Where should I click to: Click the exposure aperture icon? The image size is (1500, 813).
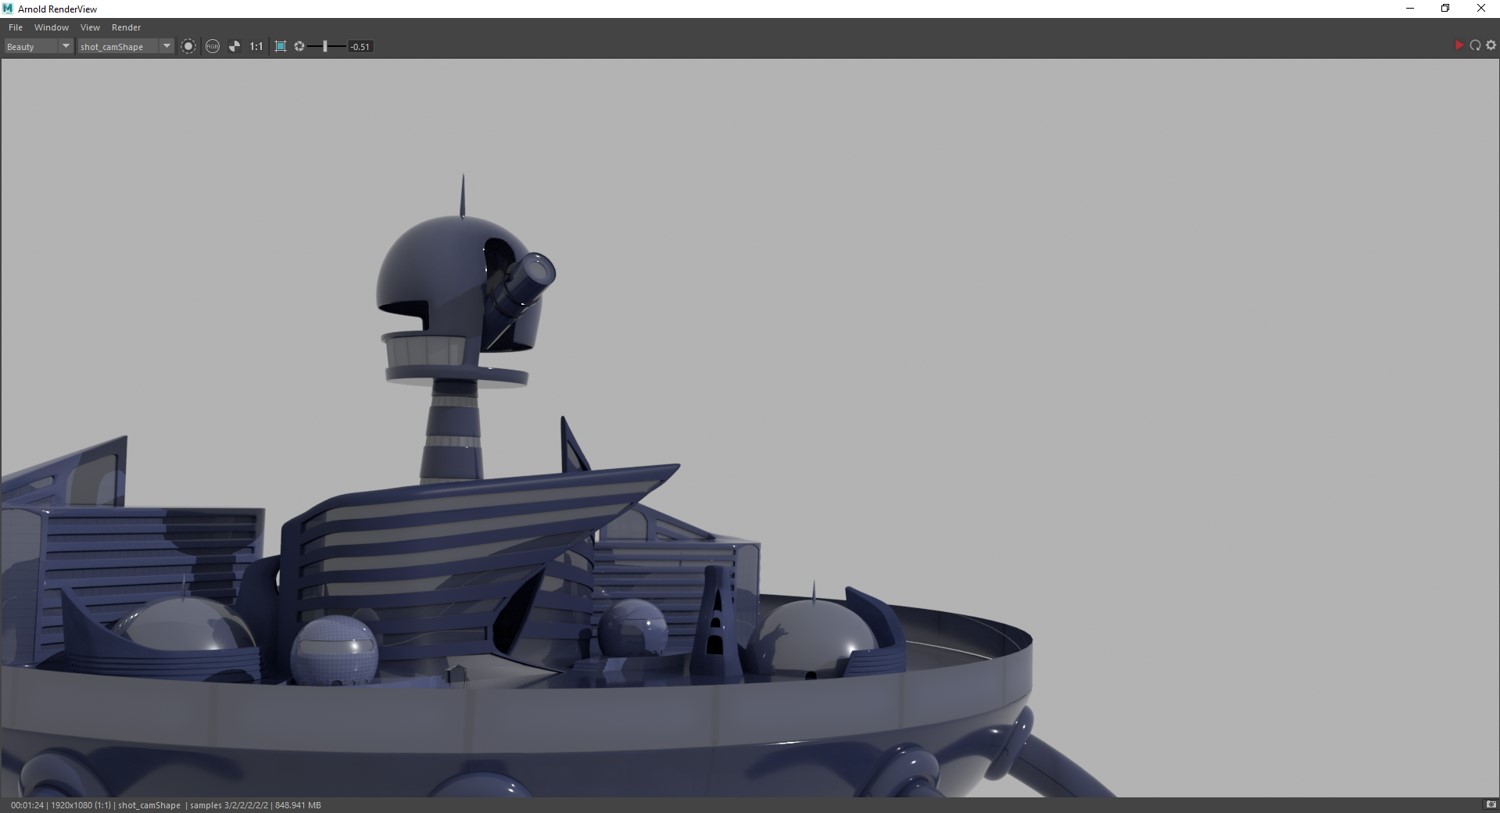point(299,46)
